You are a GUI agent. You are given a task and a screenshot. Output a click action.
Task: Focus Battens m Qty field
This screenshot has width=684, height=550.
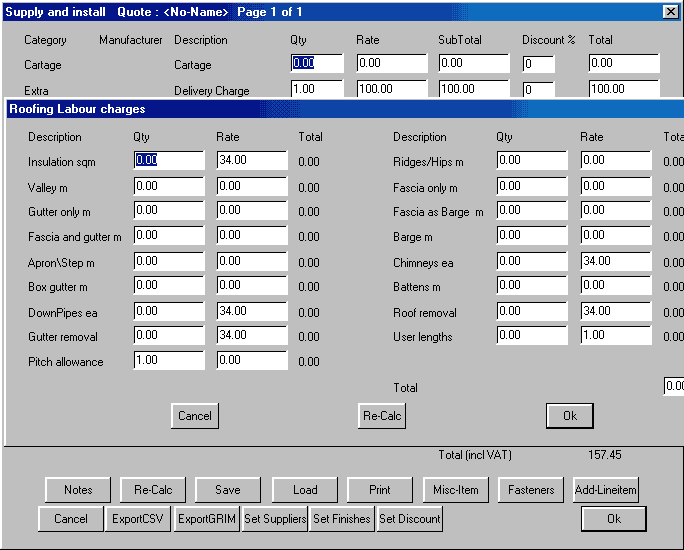[532, 285]
